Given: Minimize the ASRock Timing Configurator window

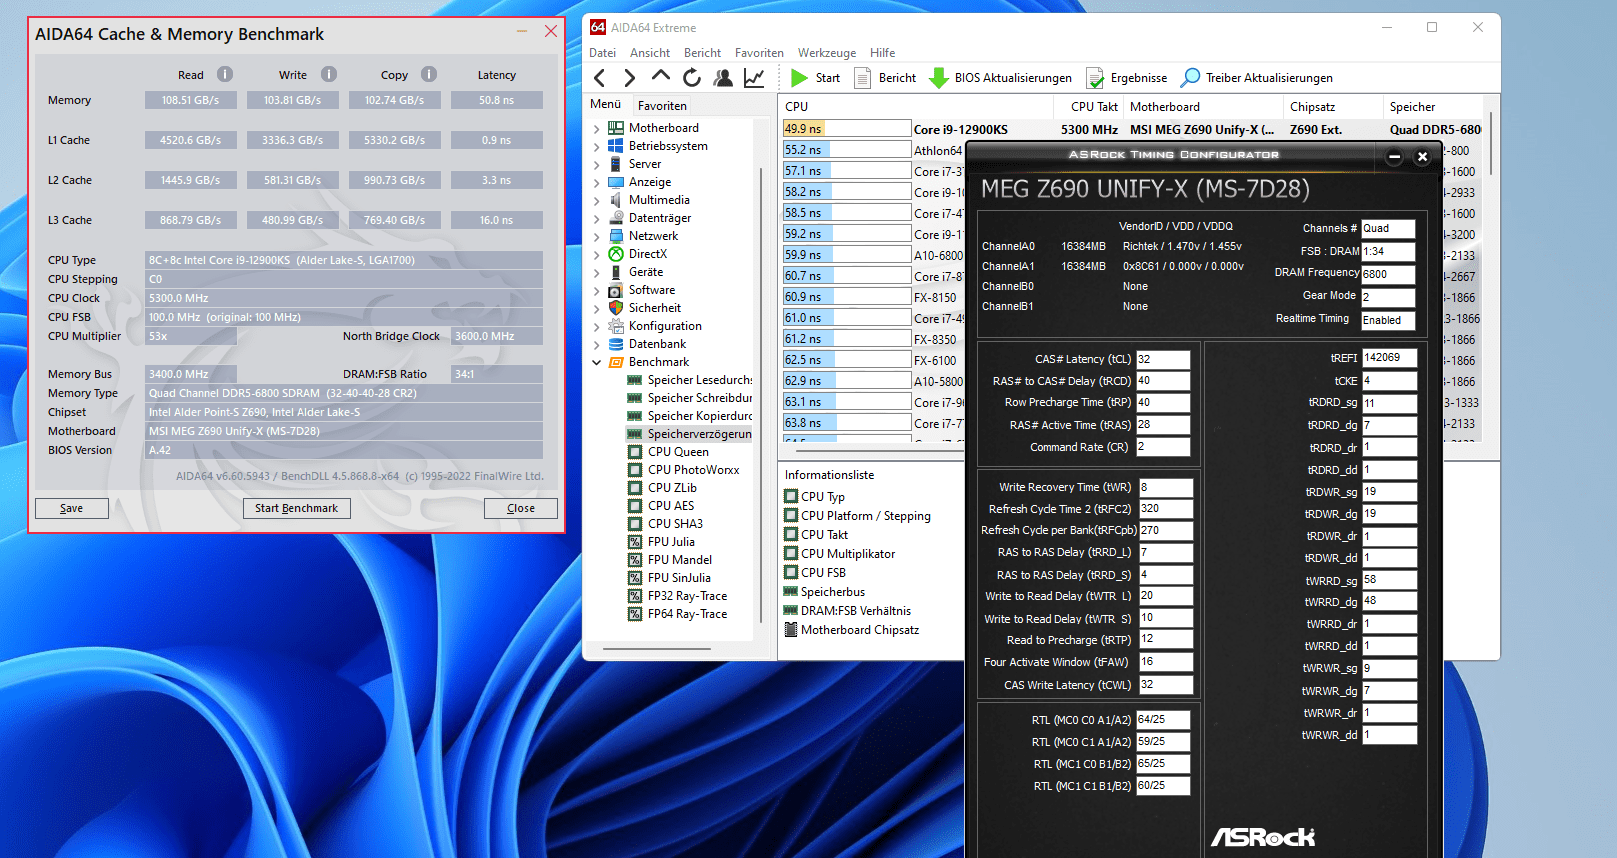Looking at the screenshot, I should click(x=1394, y=156).
